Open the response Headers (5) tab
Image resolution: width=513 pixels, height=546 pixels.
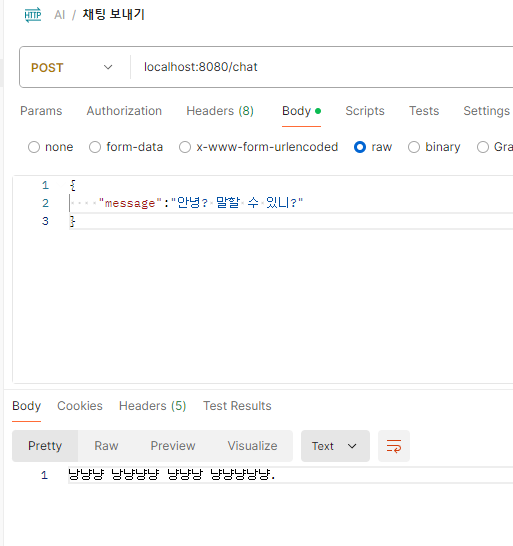pos(153,406)
